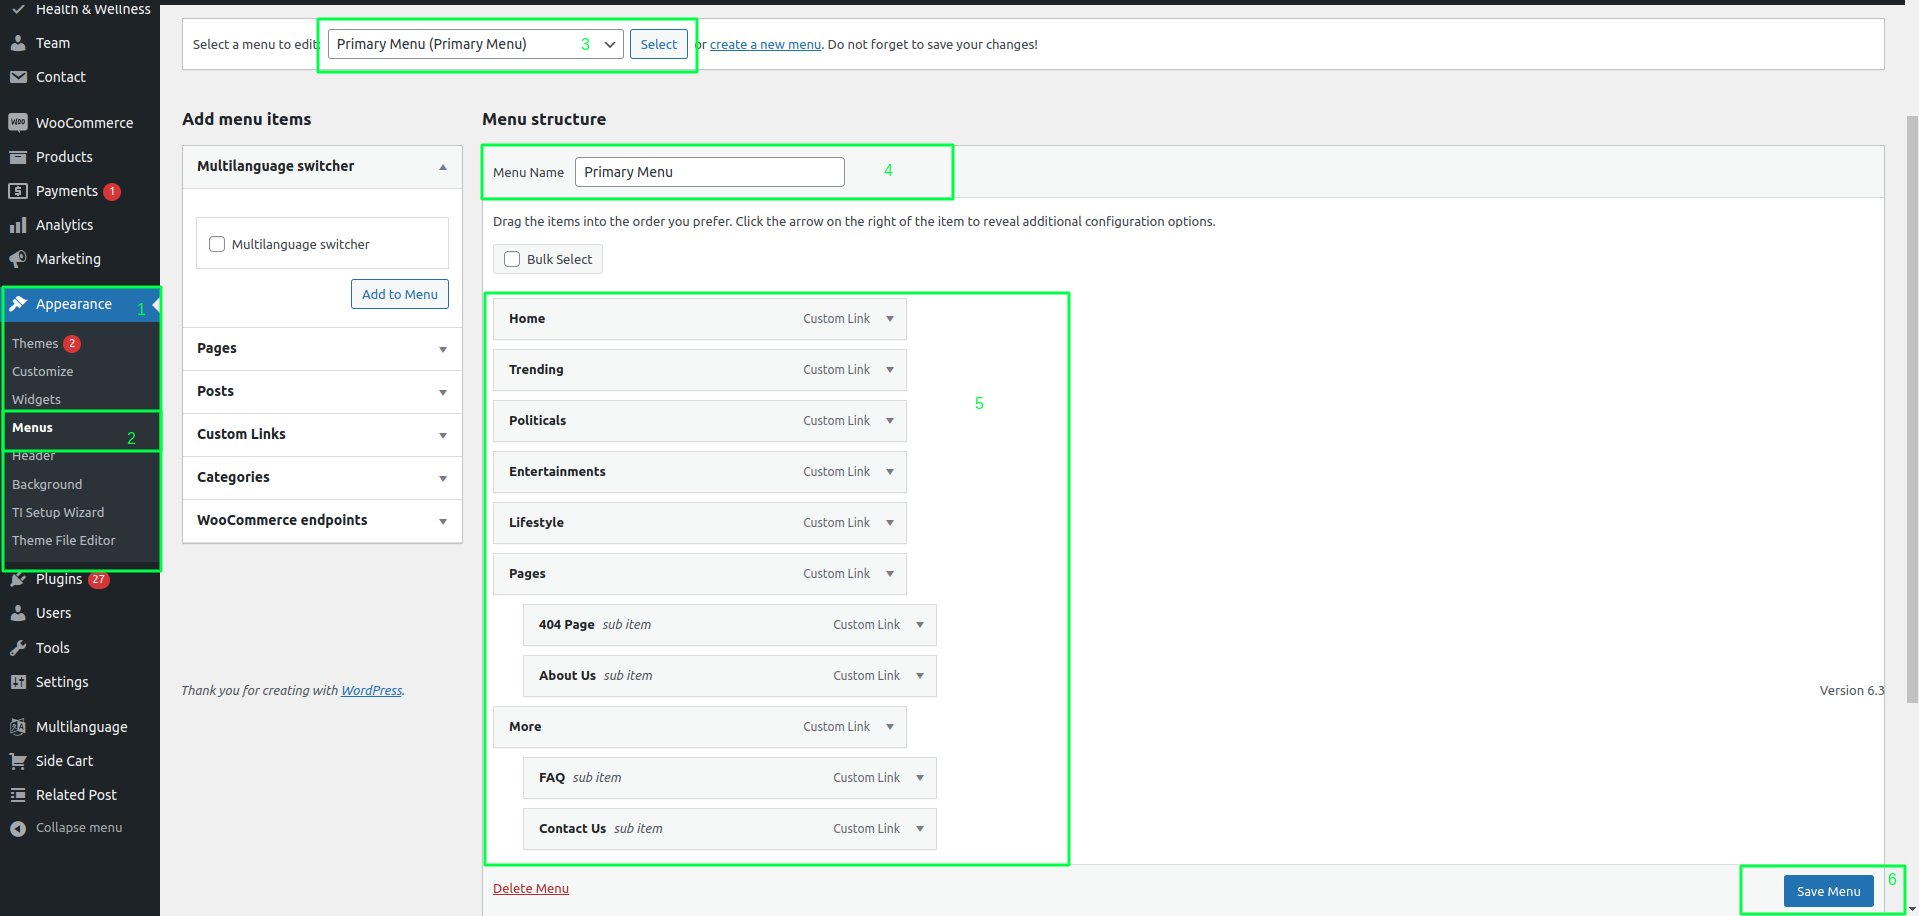Click the page vertical scrollbar
1919x916 pixels.
(1911, 408)
